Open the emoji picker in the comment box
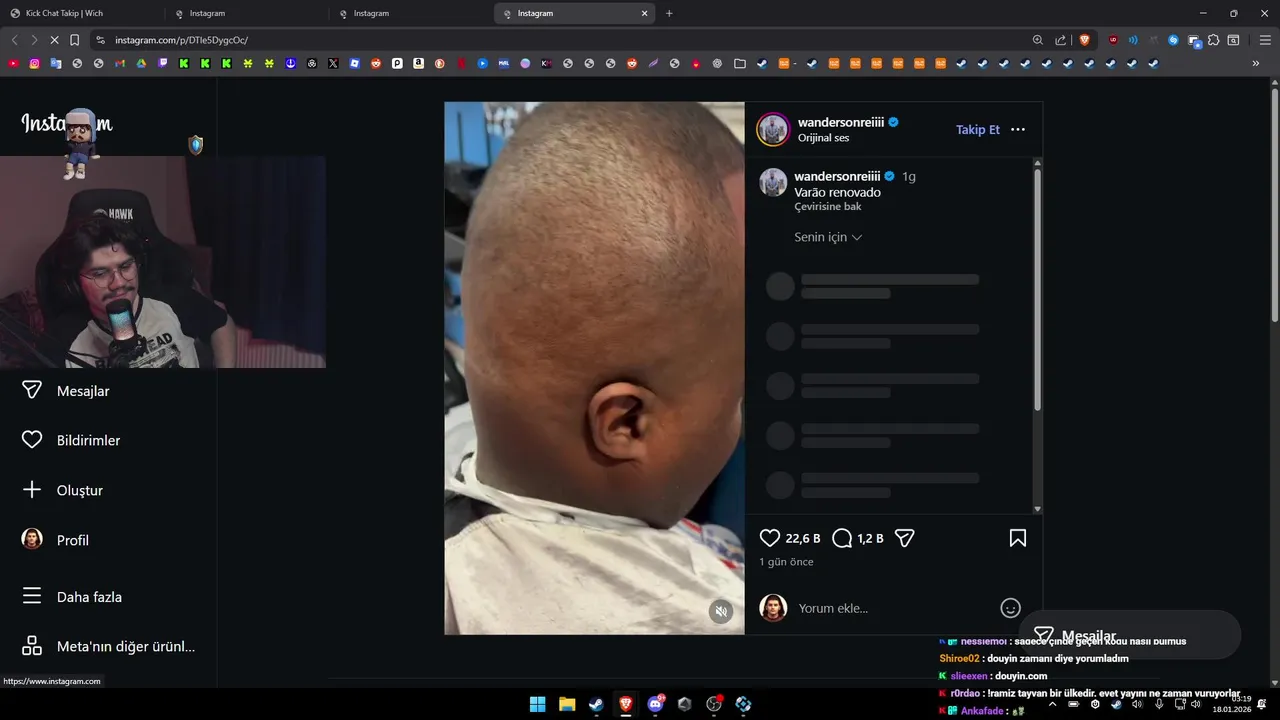 (1011, 608)
